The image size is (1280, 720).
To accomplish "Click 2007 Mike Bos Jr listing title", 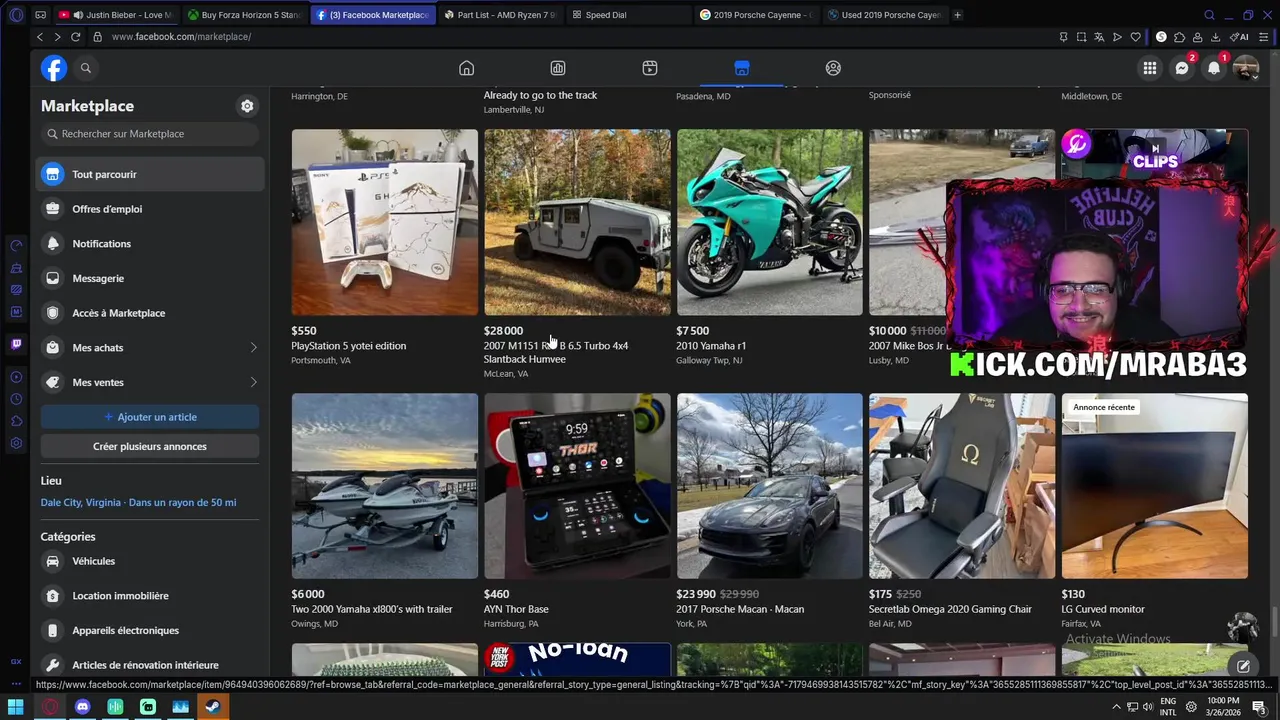I will [909, 346].
